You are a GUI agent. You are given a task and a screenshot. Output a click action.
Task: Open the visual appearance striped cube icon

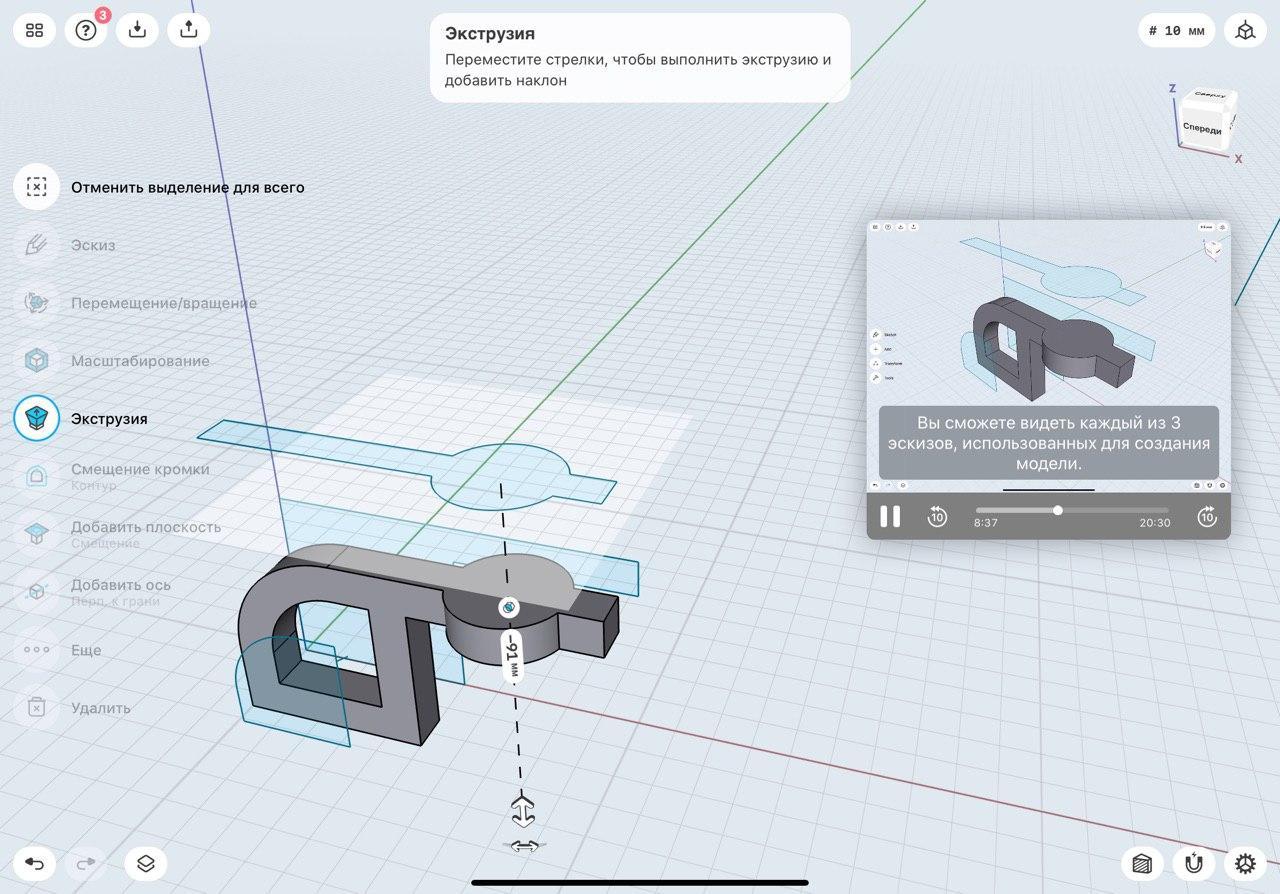pos(1142,863)
